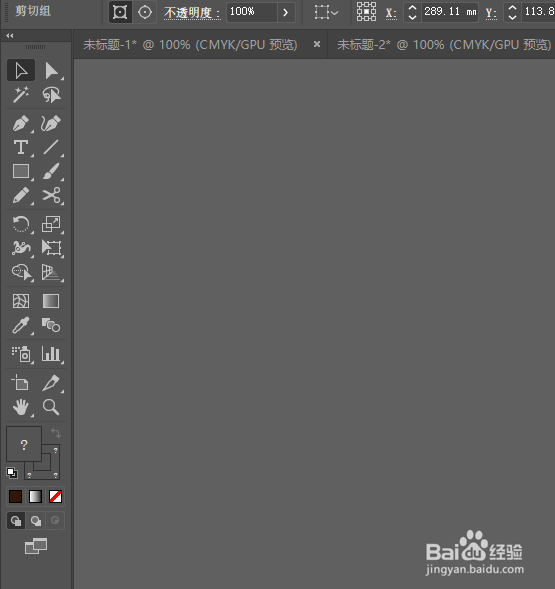555x589 pixels.
Task: Enable Draw Inside mode
Action: (55, 521)
